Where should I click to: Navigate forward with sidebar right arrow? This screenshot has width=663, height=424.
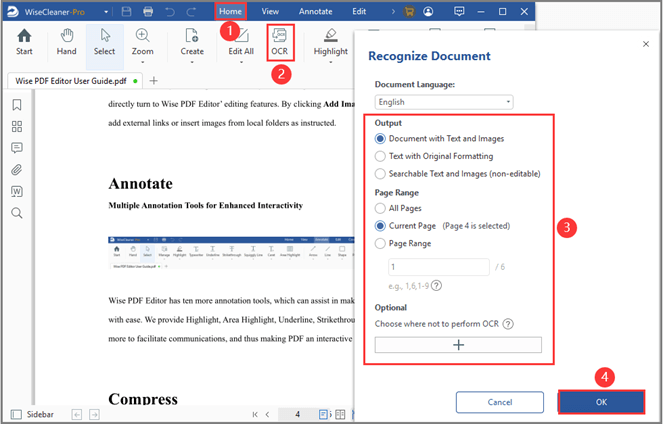tap(94, 415)
